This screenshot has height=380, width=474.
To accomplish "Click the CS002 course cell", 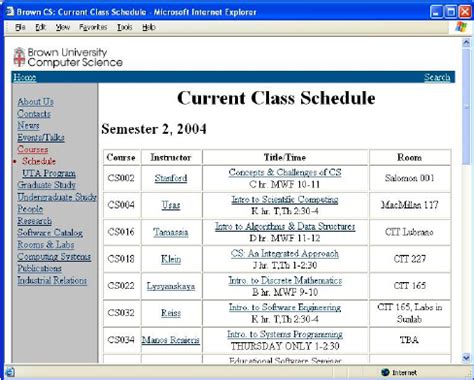I will coord(121,178).
